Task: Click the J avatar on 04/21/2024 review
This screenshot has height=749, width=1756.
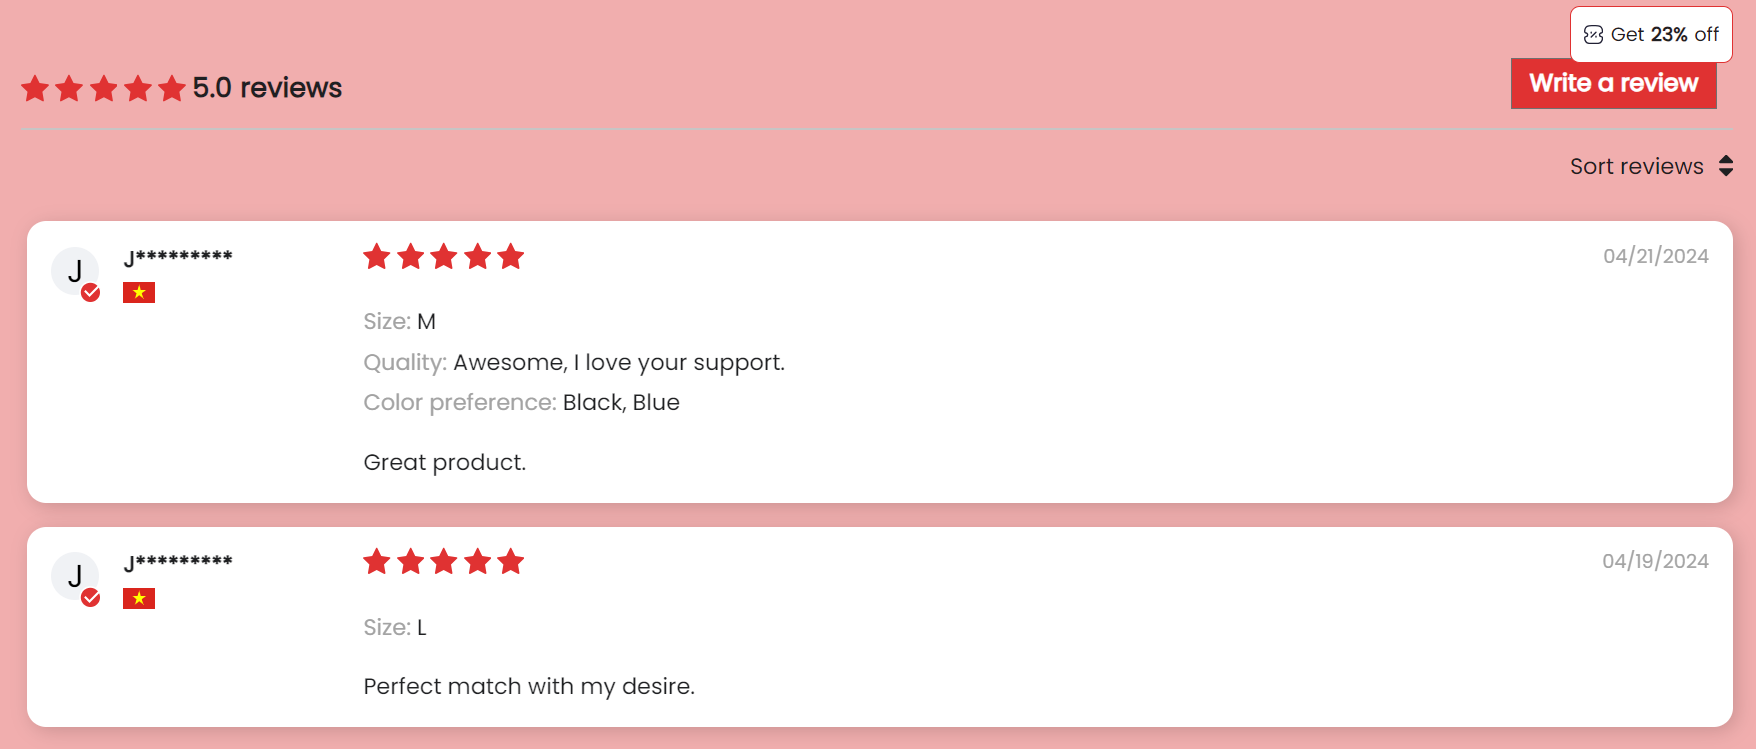Action: [75, 271]
